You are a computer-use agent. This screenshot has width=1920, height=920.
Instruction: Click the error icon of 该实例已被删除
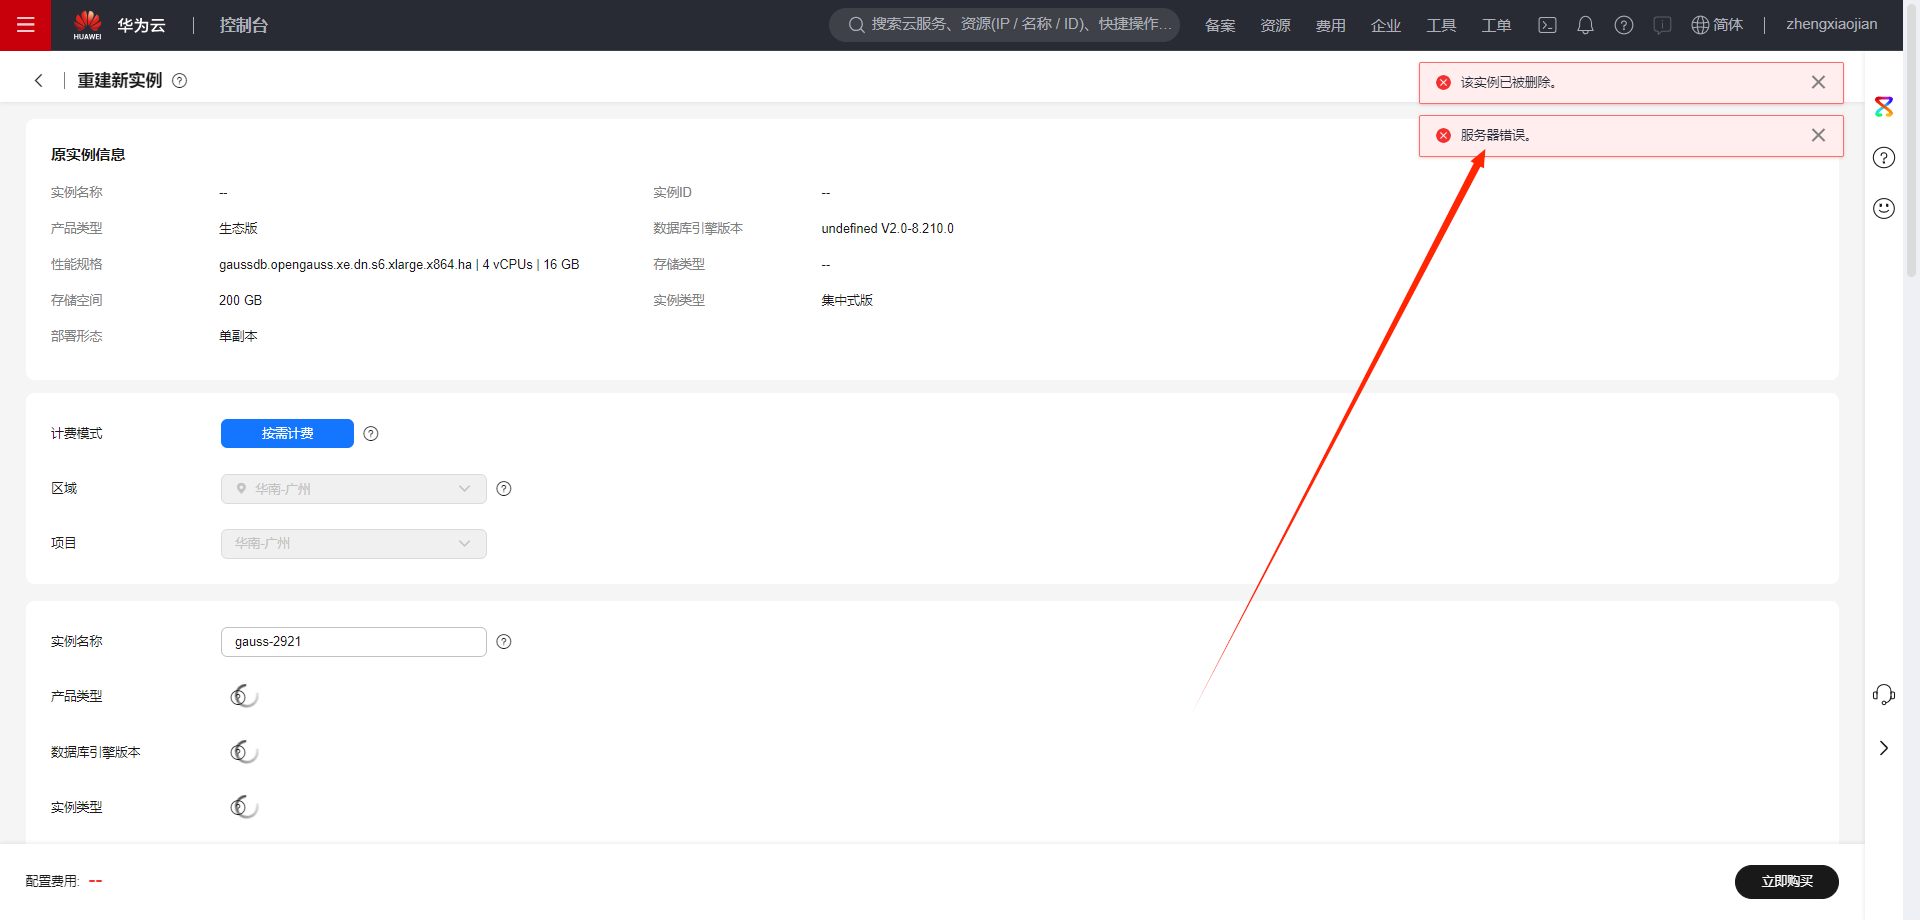pyautogui.click(x=1443, y=82)
